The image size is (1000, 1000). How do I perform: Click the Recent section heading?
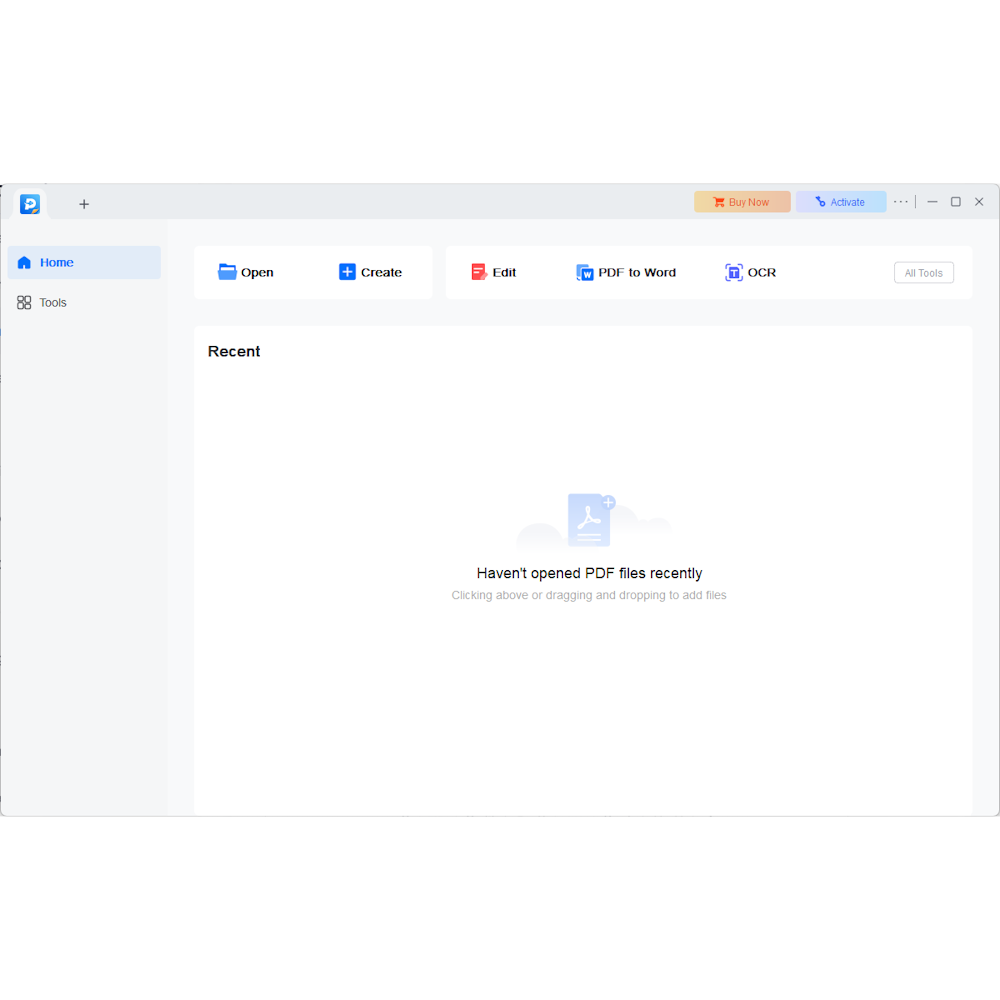point(233,351)
